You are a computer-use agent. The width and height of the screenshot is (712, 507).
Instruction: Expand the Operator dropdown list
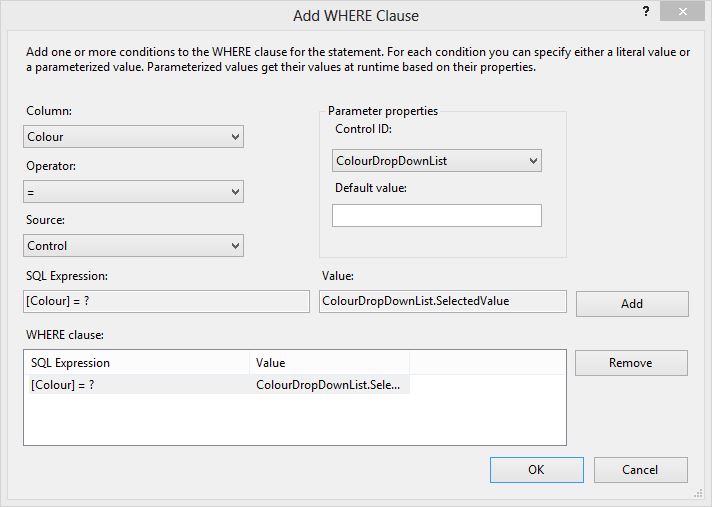tap(134, 192)
